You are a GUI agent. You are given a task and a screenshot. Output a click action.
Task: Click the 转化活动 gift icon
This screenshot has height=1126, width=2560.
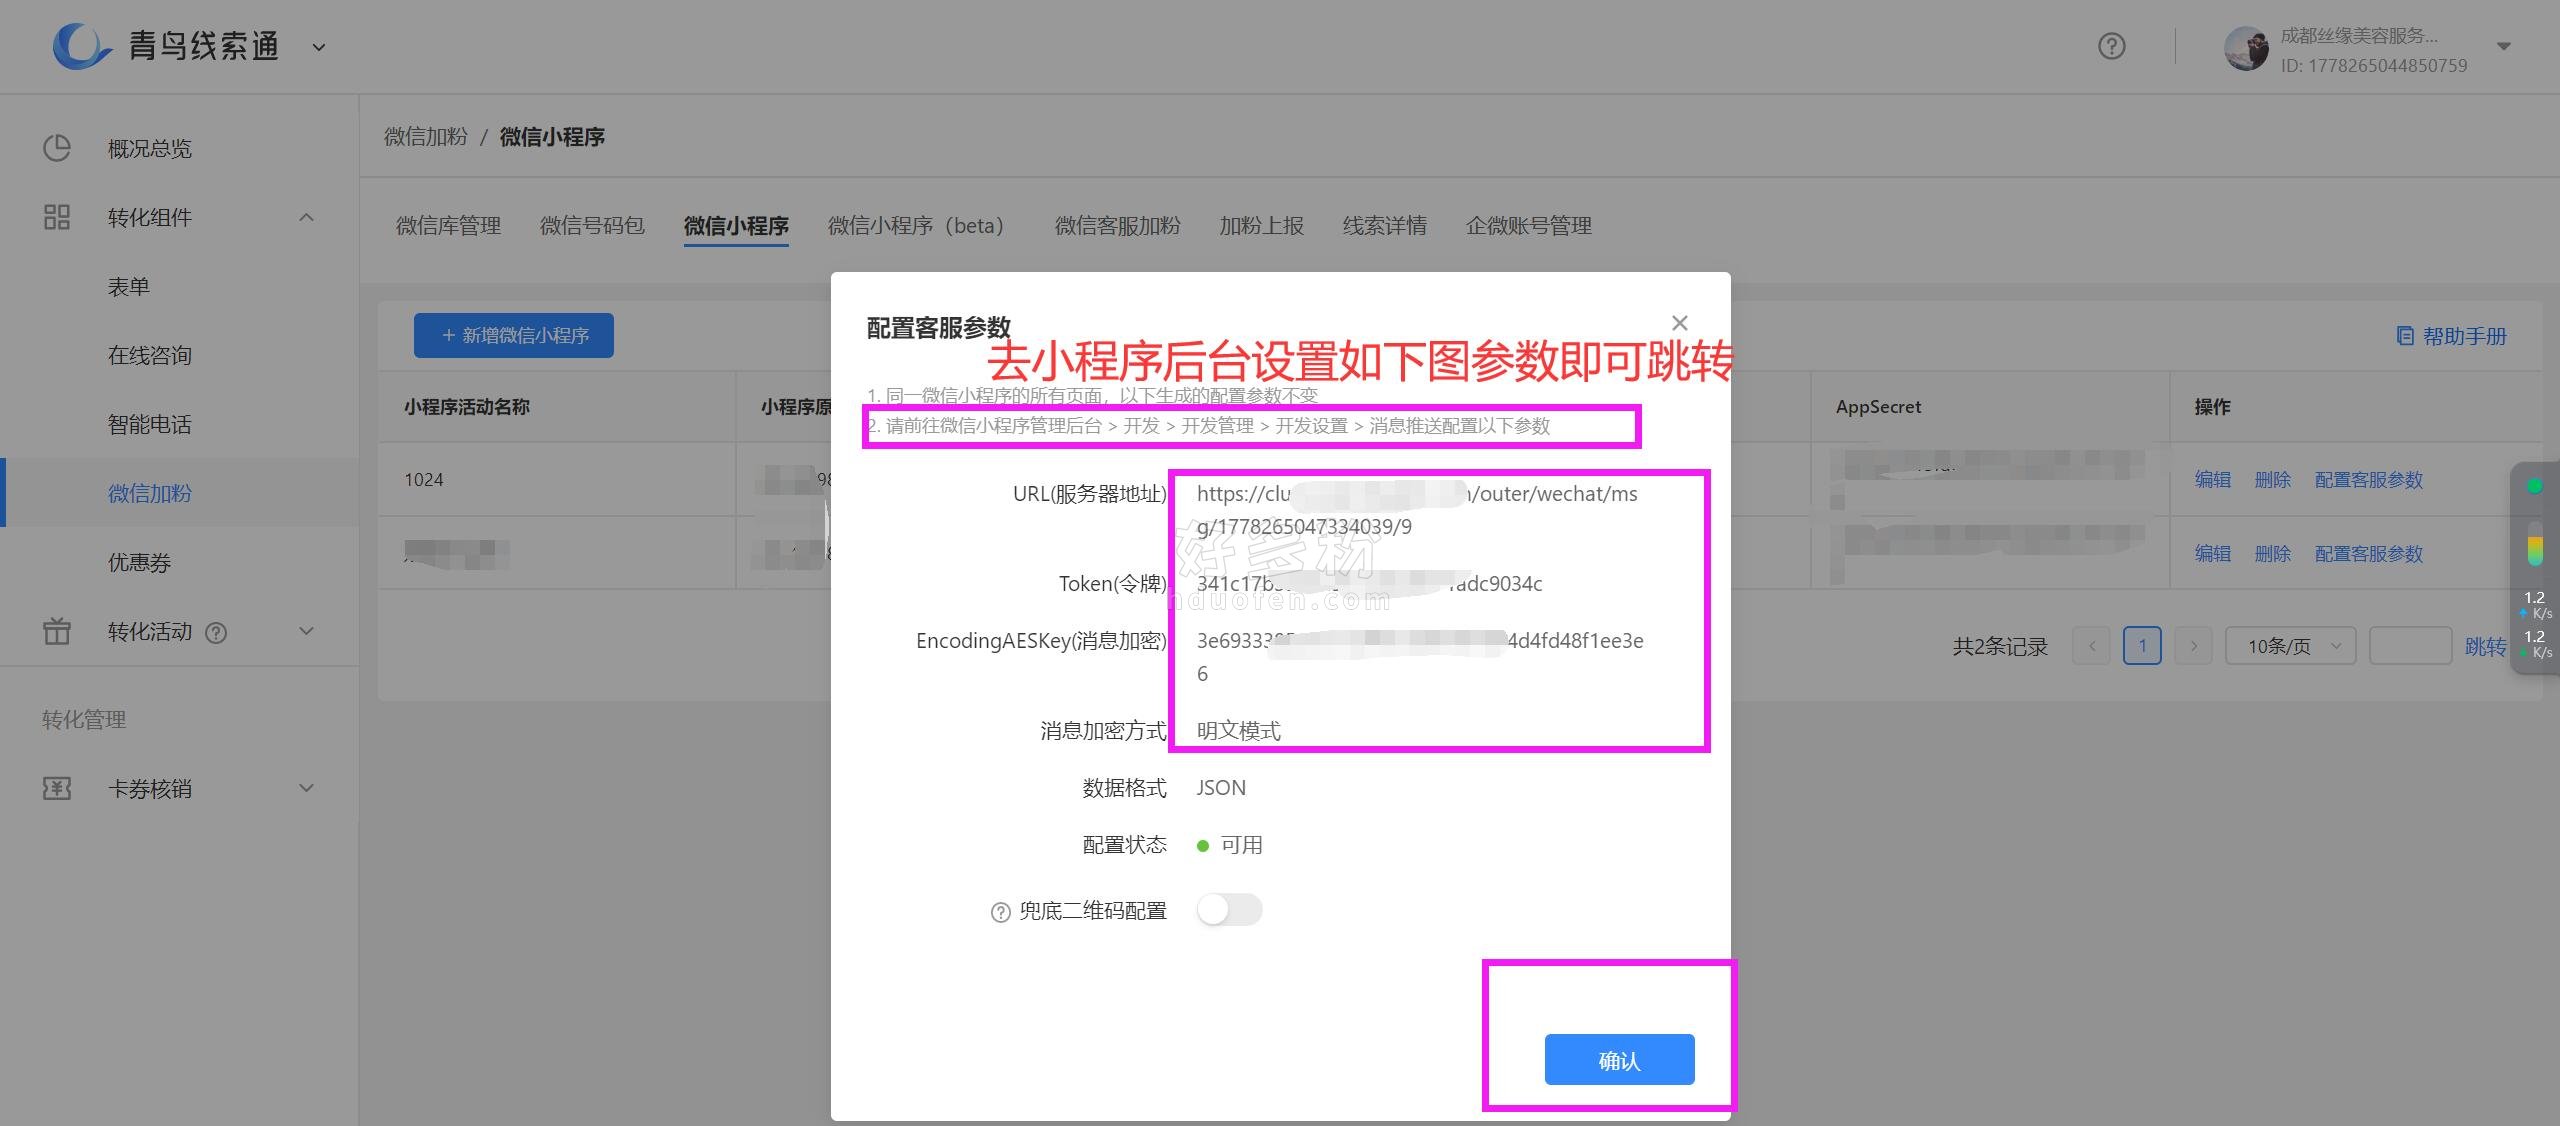pos(57,631)
